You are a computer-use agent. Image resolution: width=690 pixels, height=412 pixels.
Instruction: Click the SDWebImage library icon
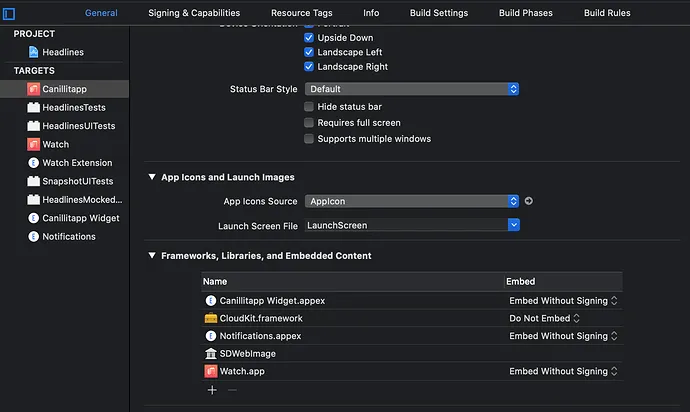tap(211, 353)
